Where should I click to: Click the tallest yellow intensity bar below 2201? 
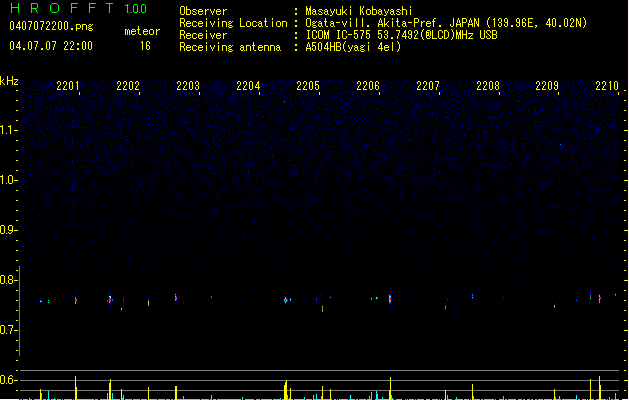tap(75, 388)
